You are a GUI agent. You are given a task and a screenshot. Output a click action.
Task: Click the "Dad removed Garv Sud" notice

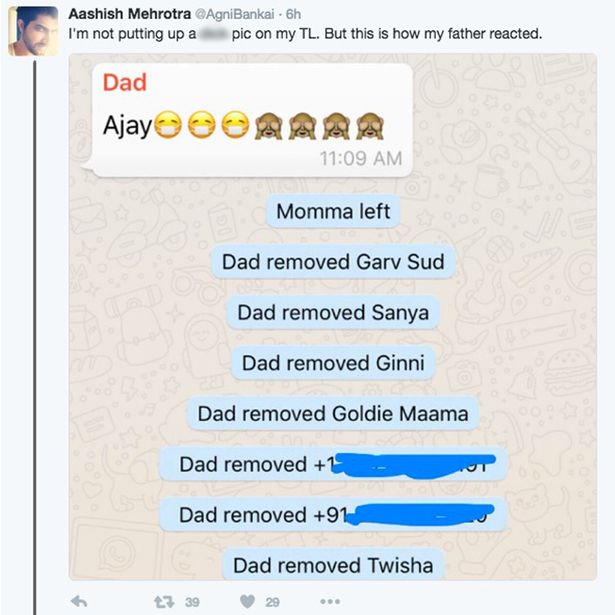[333, 262]
